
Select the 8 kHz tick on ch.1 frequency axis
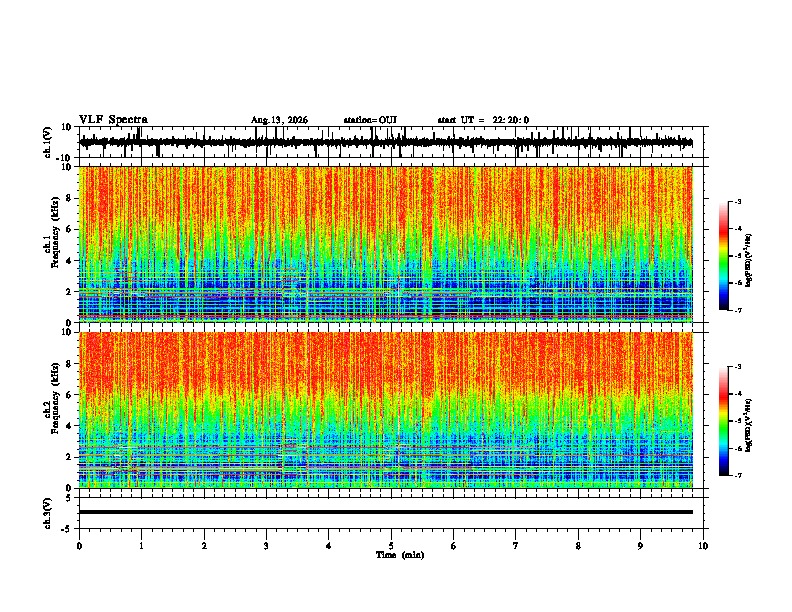pyautogui.click(x=69, y=198)
